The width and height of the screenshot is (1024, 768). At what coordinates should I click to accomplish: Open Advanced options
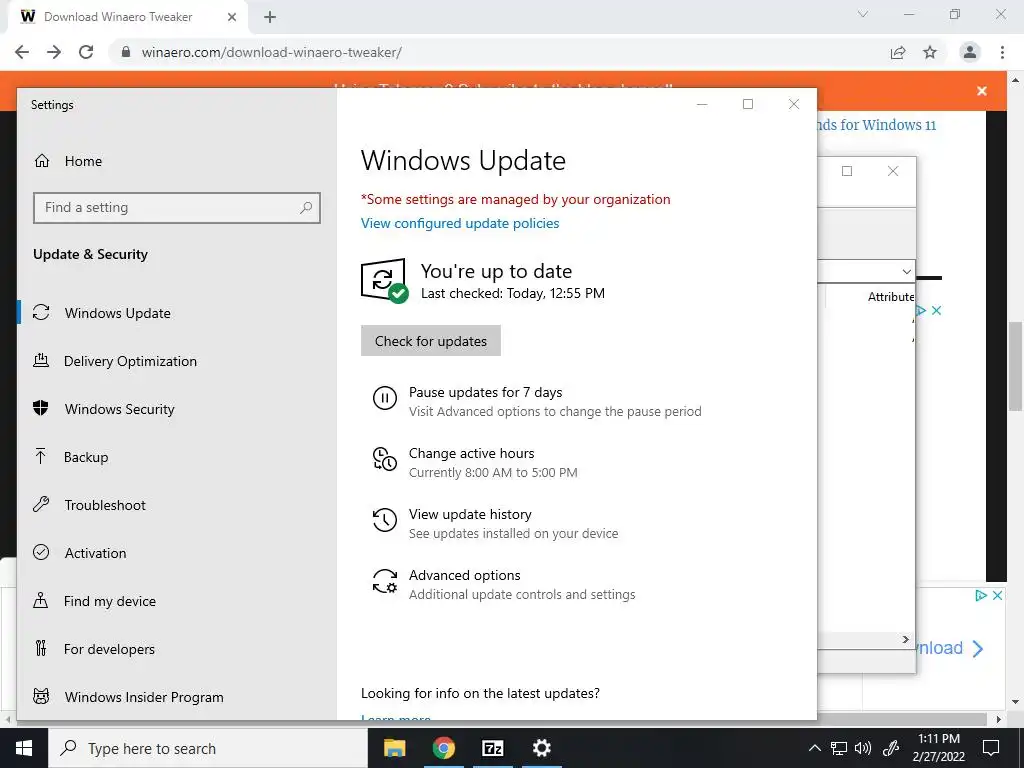pyautogui.click(x=464, y=575)
